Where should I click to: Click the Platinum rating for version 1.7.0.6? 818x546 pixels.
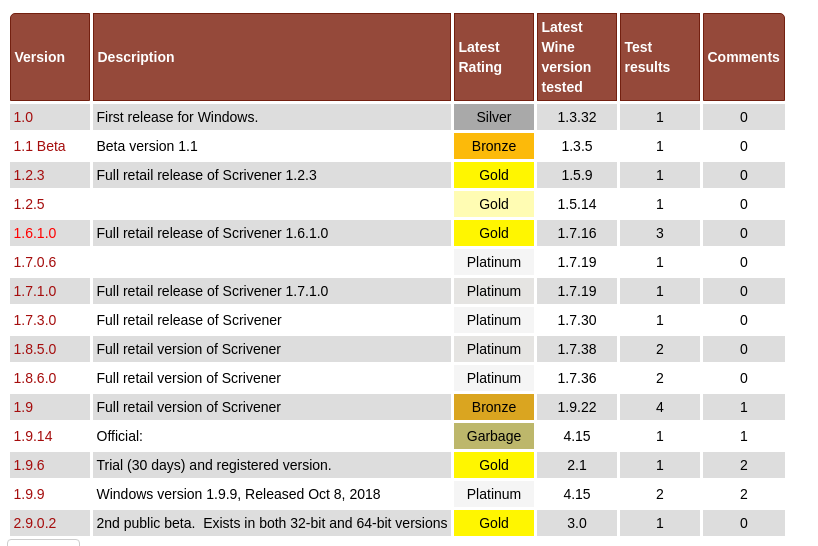coord(494,262)
